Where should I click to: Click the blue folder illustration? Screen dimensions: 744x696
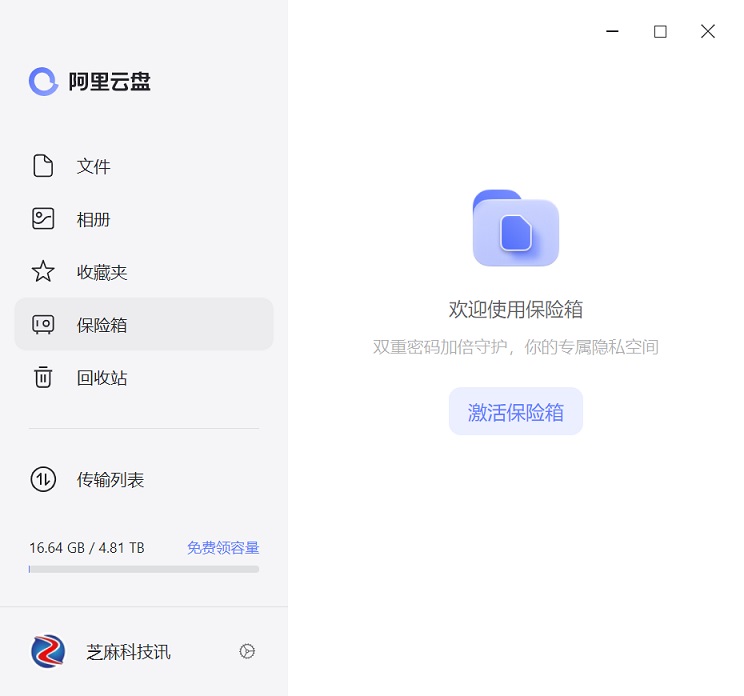click(x=515, y=228)
